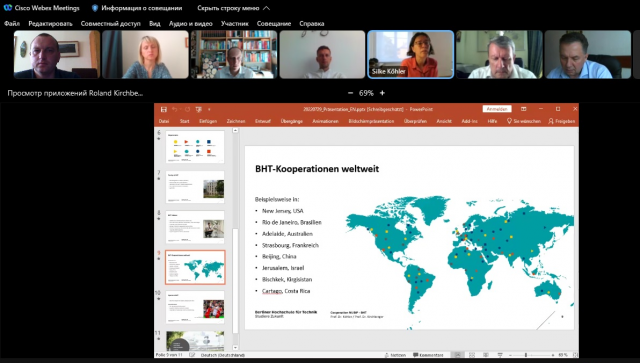
Task: Open the Редактировать menu
Action: 50,24
